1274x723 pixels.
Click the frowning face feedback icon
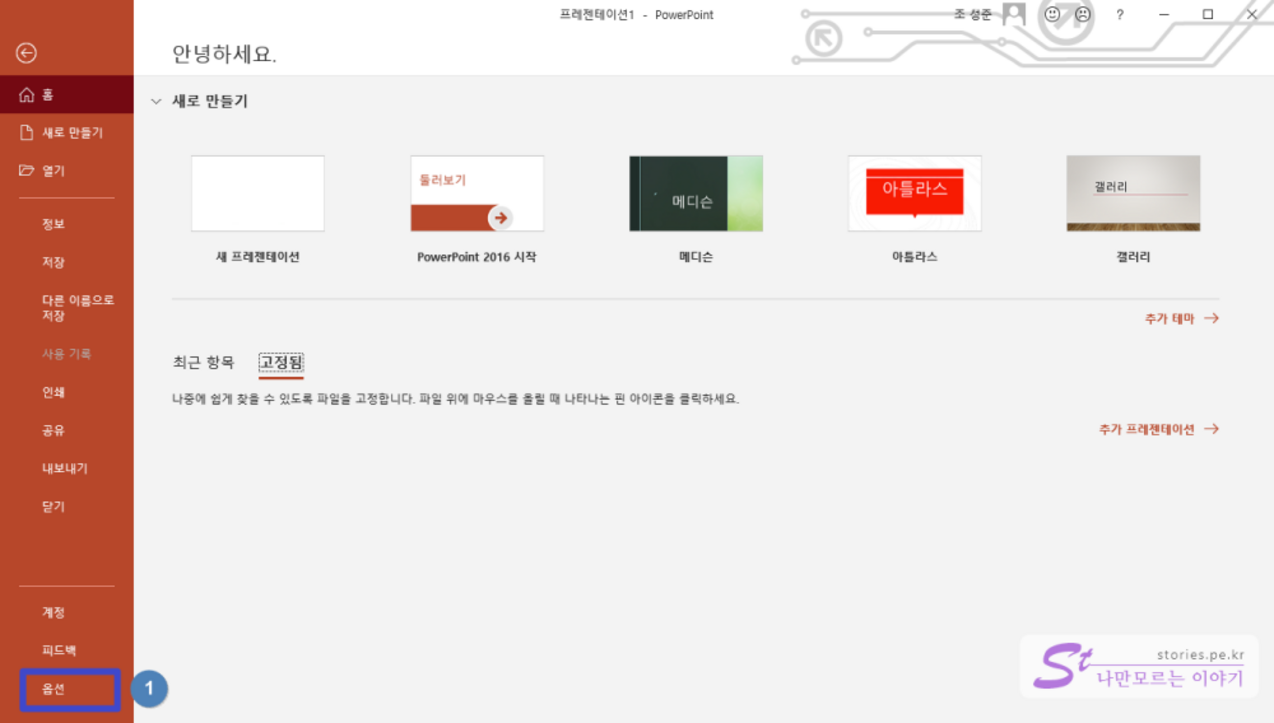tap(1083, 15)
